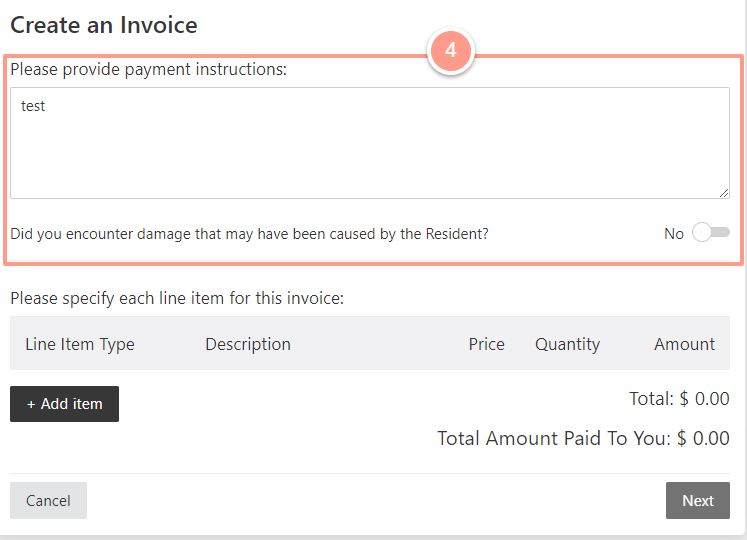Cancel the invoice creation
747x540 pixels.
48,500
